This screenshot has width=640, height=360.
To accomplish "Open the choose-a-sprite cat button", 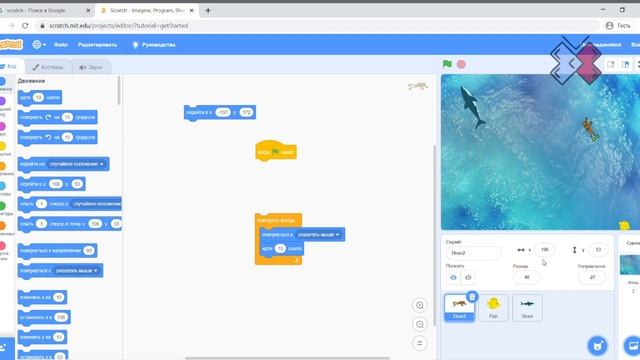I will click(x=597, y=346).
